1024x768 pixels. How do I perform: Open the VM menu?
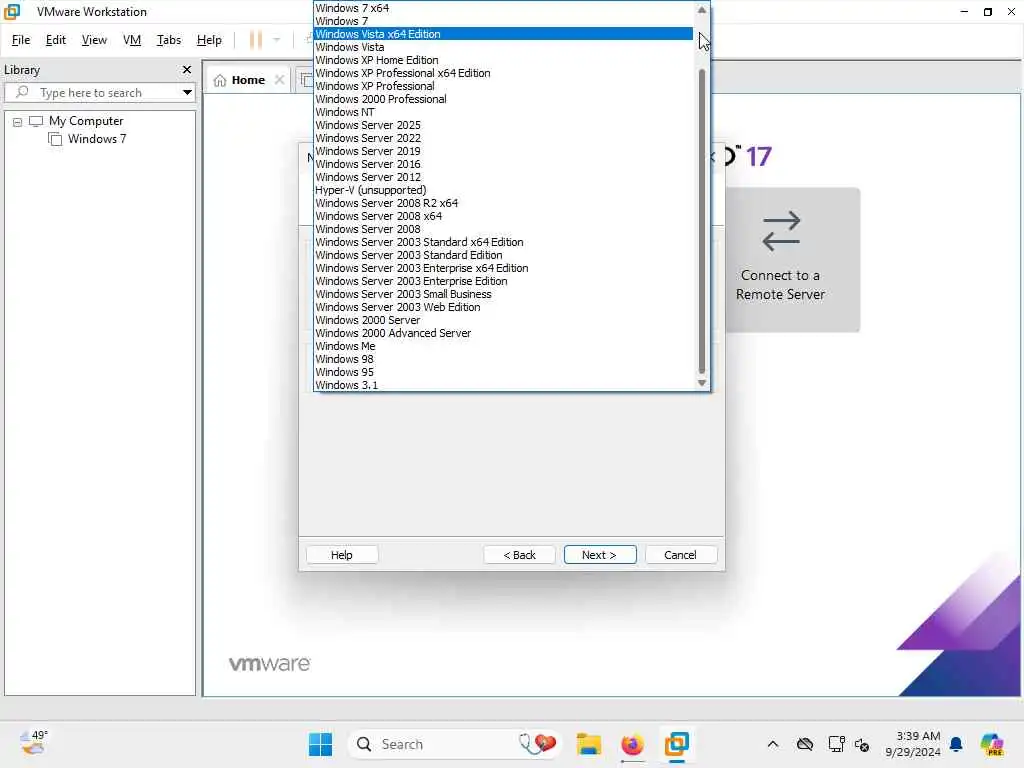tap(132, 40)
